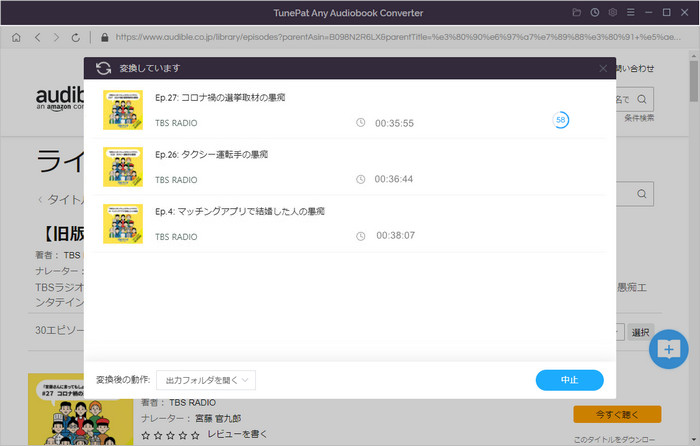The image size is (700, 446).
Task: Click 条件検索 link
Action: coord(639,118)
